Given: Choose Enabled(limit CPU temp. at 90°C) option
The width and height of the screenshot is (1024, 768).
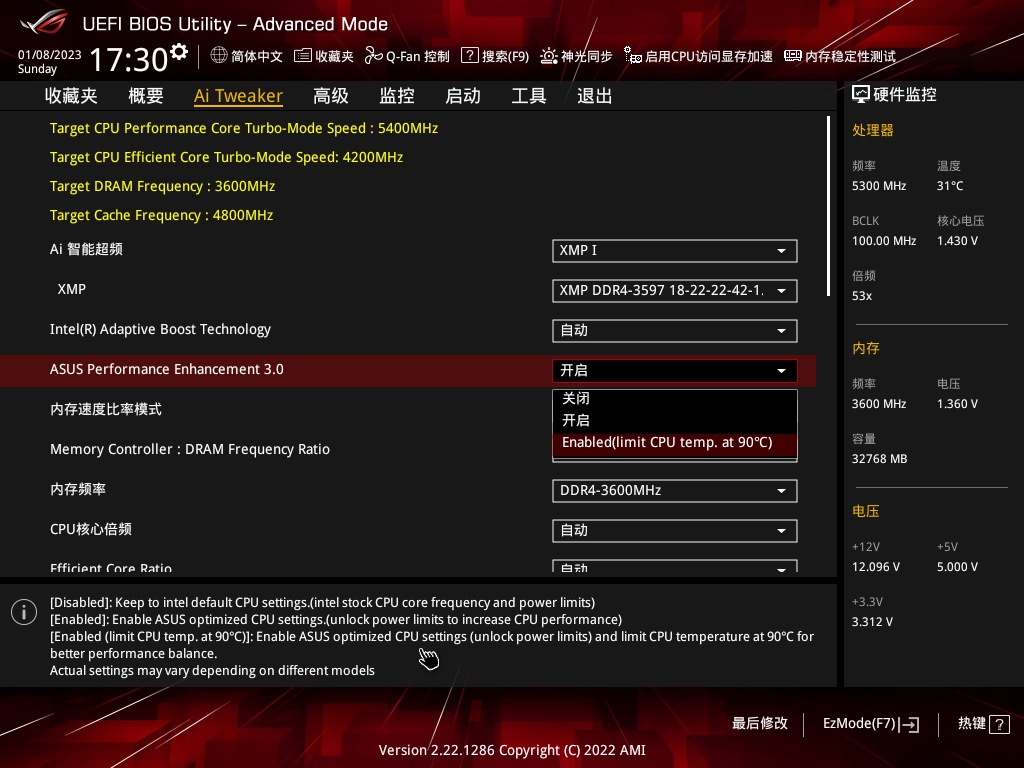Looking at the screenshot, I should point(667,442).
